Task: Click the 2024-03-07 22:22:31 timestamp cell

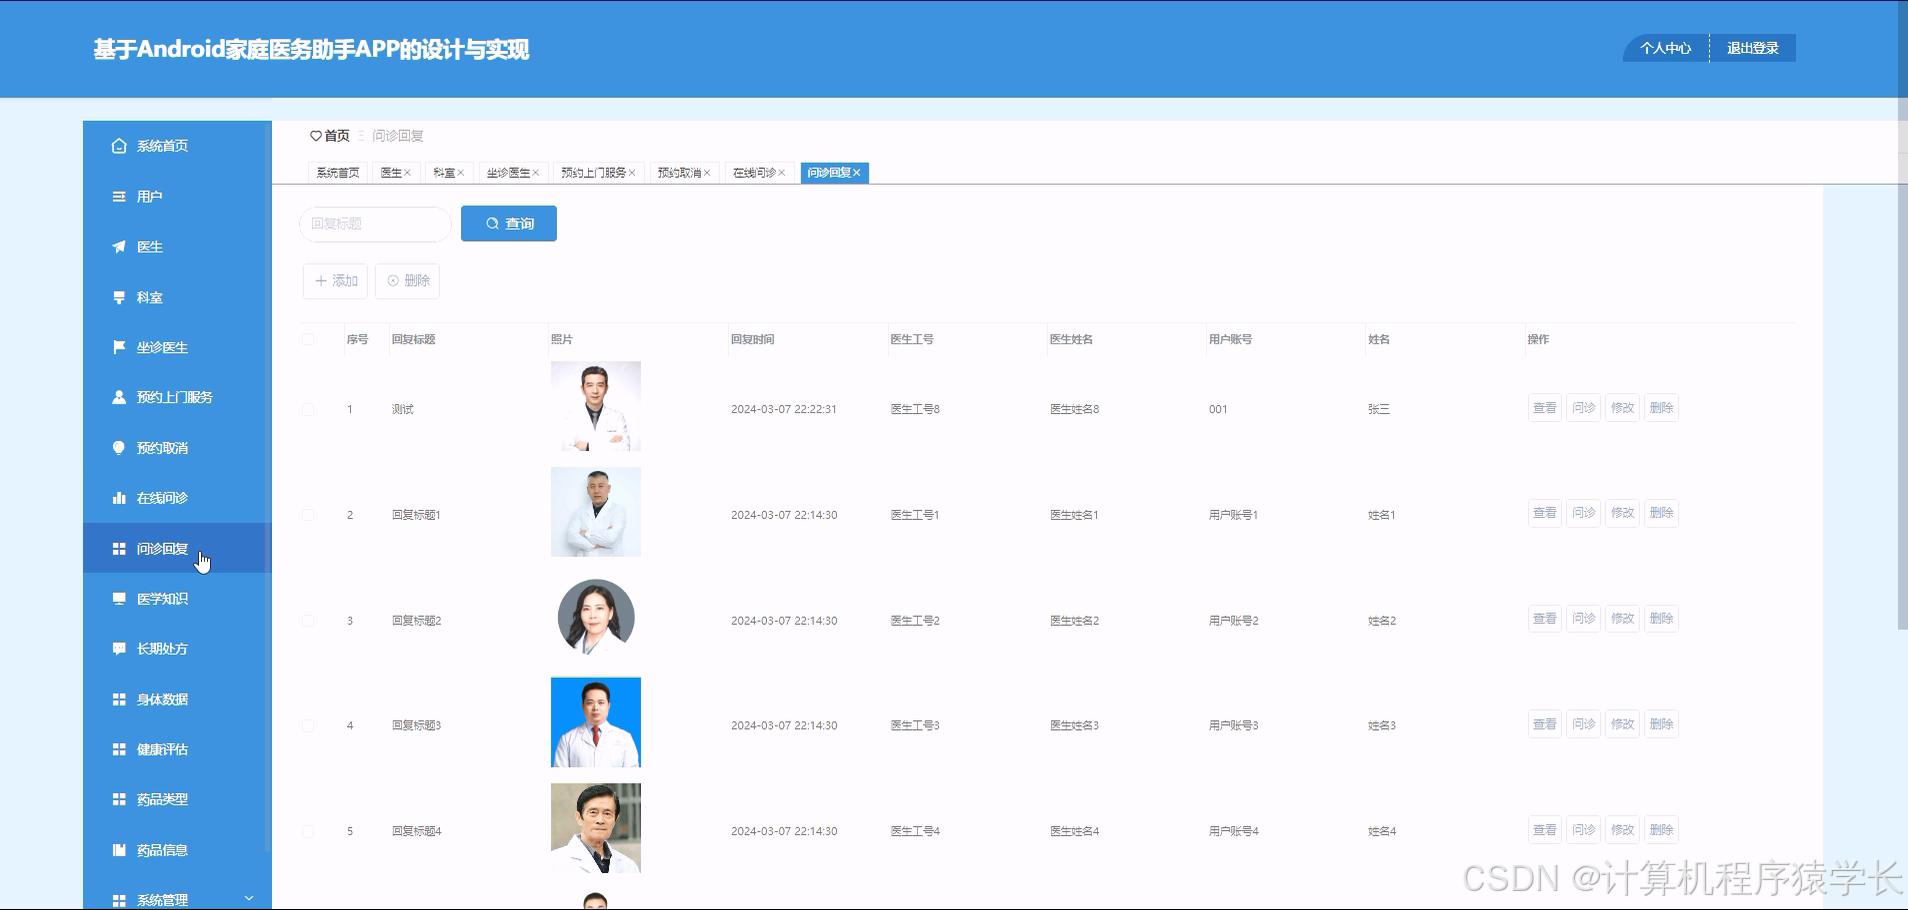Action: [784, 409]
